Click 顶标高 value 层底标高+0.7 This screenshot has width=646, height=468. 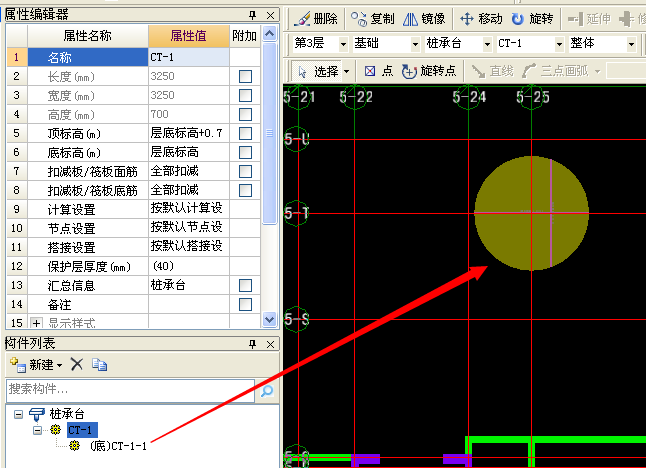[189, 133]
